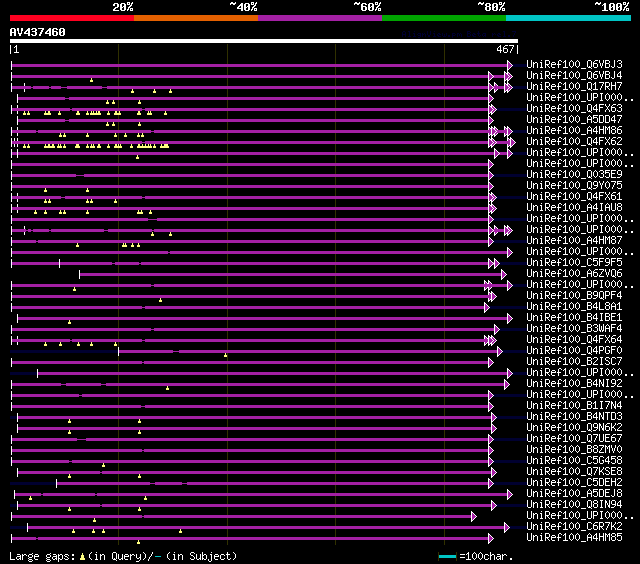Image resolution: width=640 pixels, height=564 pixels.
Task: Click the alignment bar for UniRef100_A6ZVQ6
Action: [x=292, y=275]
